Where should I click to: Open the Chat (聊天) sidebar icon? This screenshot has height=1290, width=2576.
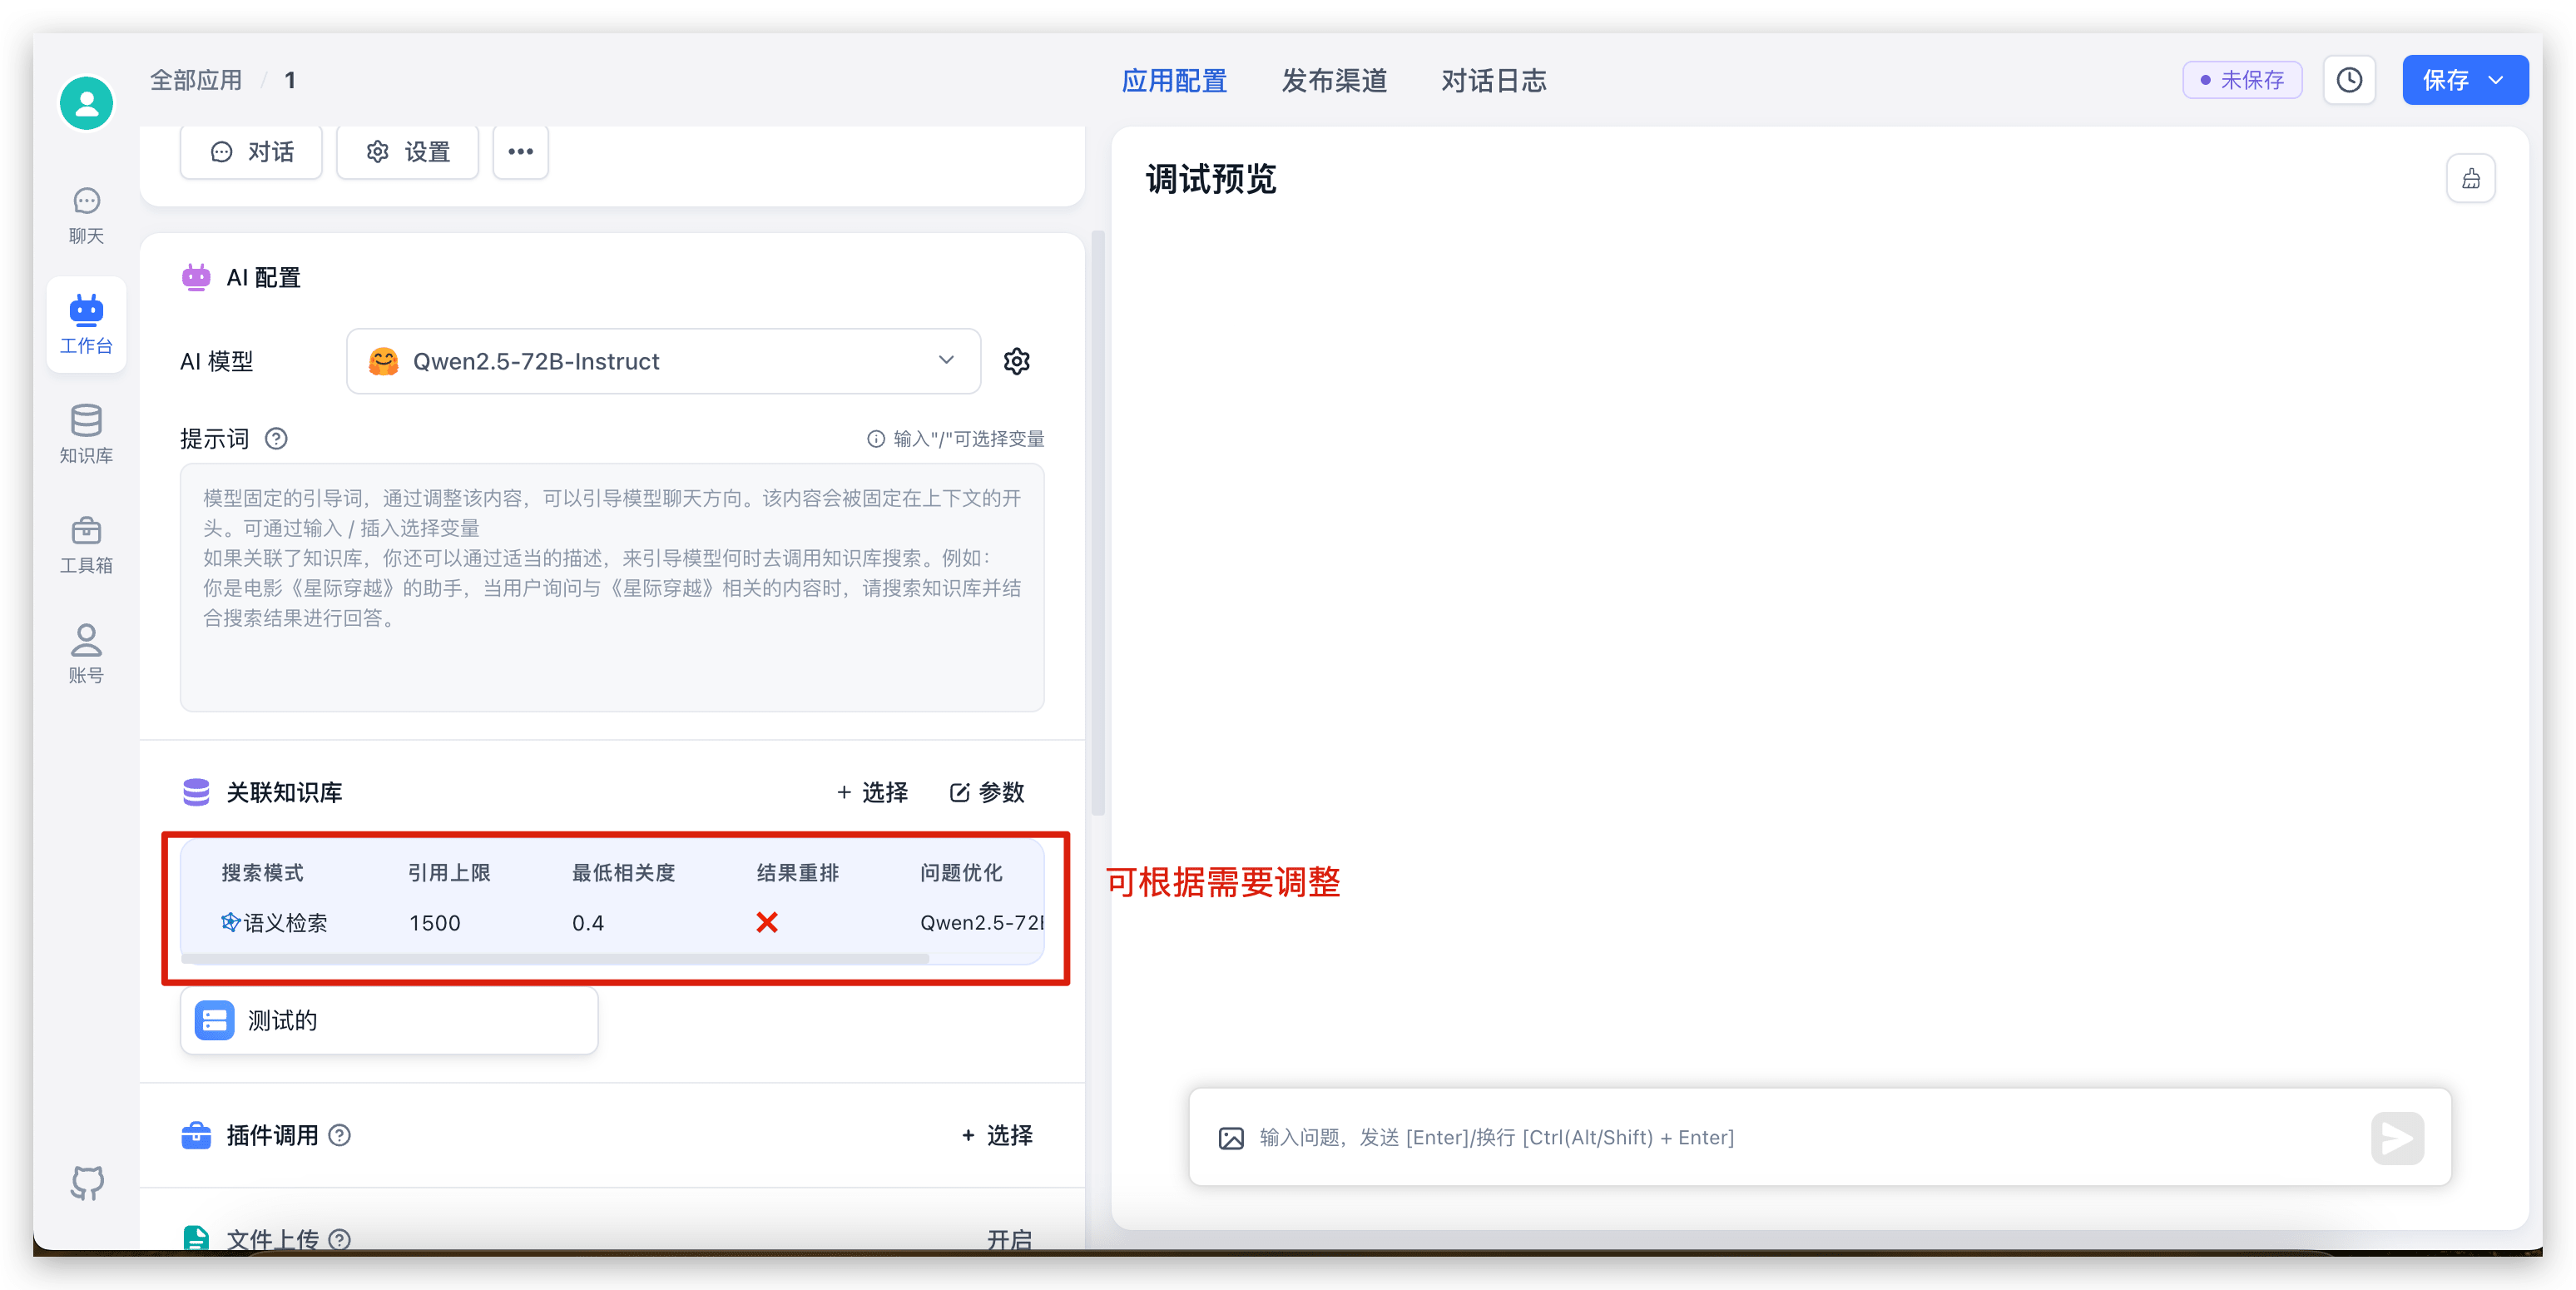(x=86, y=214)
